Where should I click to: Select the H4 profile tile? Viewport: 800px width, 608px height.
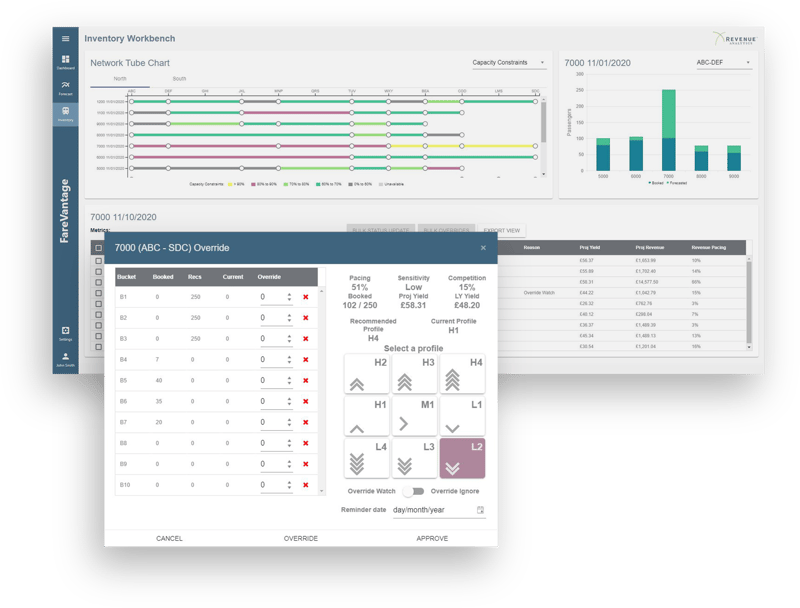click(462, 374)
